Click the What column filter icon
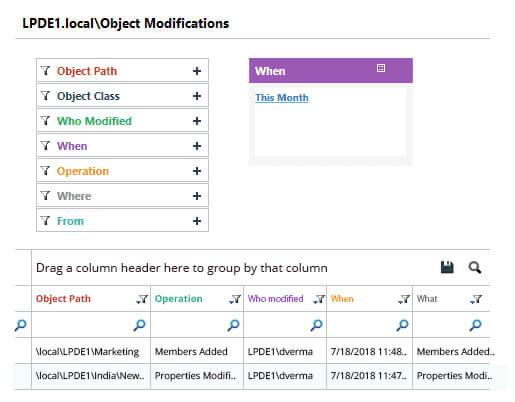Viewport: 515px width, 402px height. (476, 299)
